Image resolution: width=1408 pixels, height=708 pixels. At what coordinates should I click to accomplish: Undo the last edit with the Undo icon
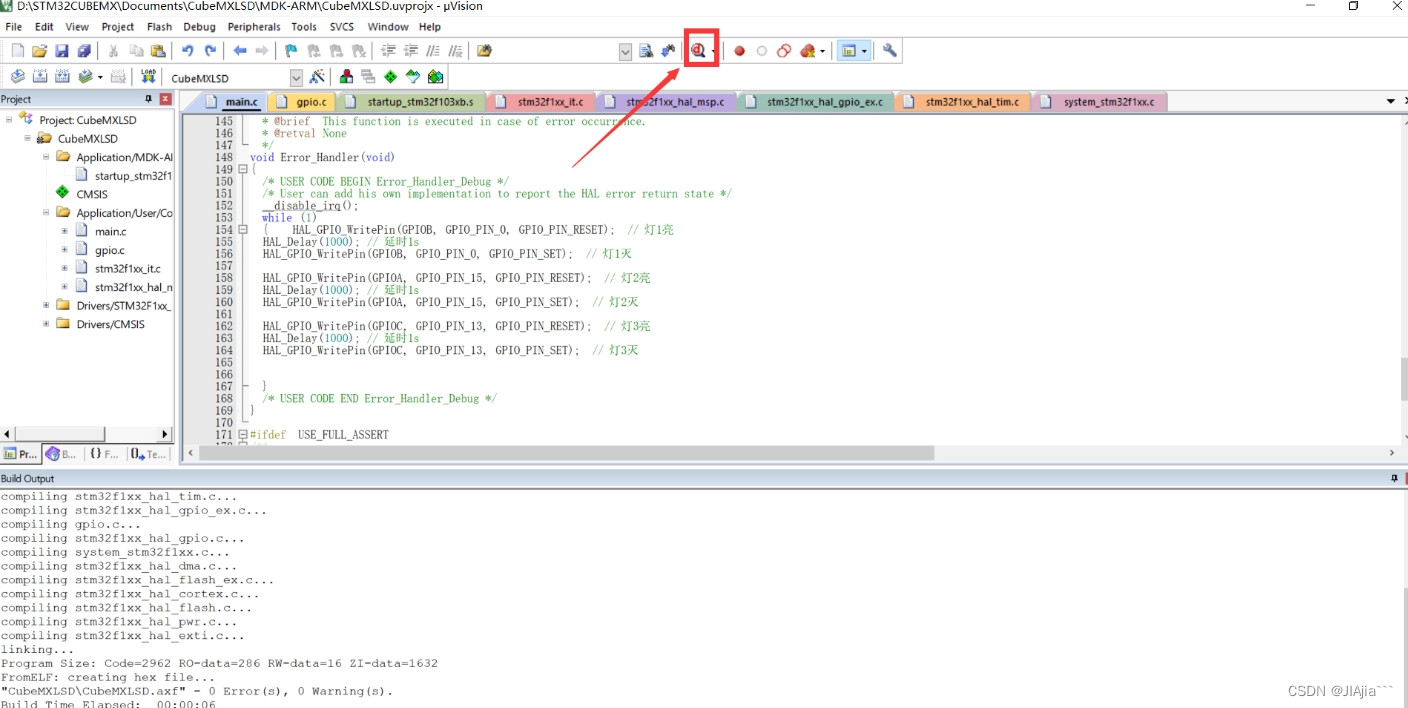tap(187, 51)
